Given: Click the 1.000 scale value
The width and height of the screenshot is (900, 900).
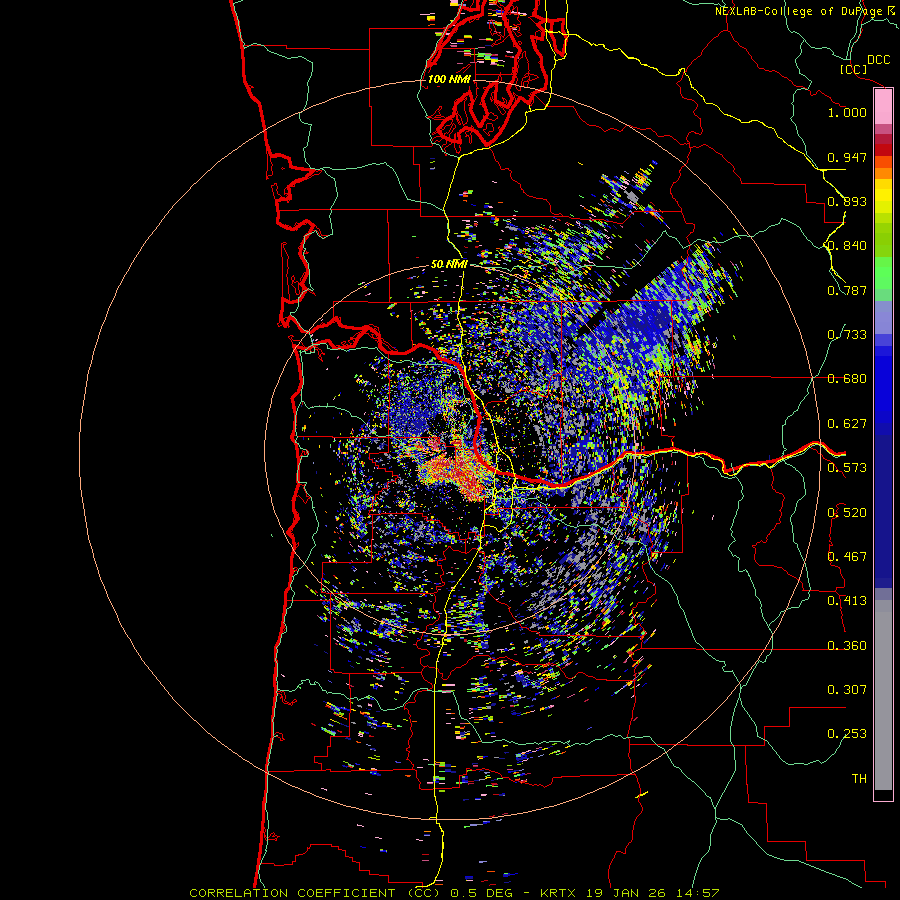Looking at the screenshot, I should point(847,112).
